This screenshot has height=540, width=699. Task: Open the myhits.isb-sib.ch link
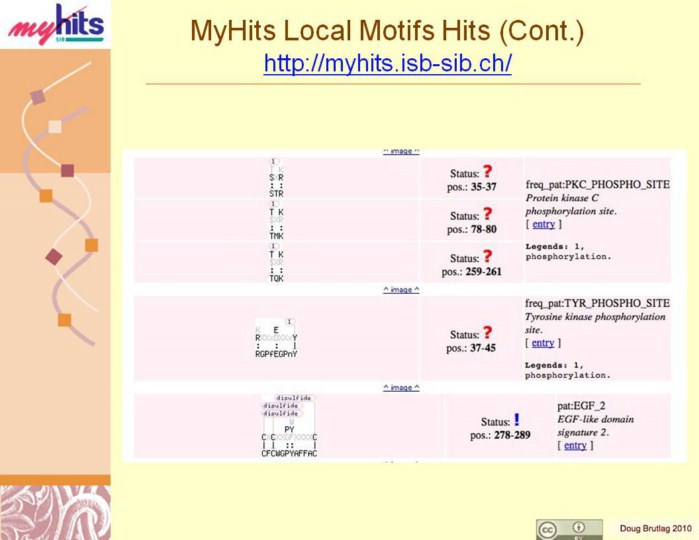click(x=387, y=64)
